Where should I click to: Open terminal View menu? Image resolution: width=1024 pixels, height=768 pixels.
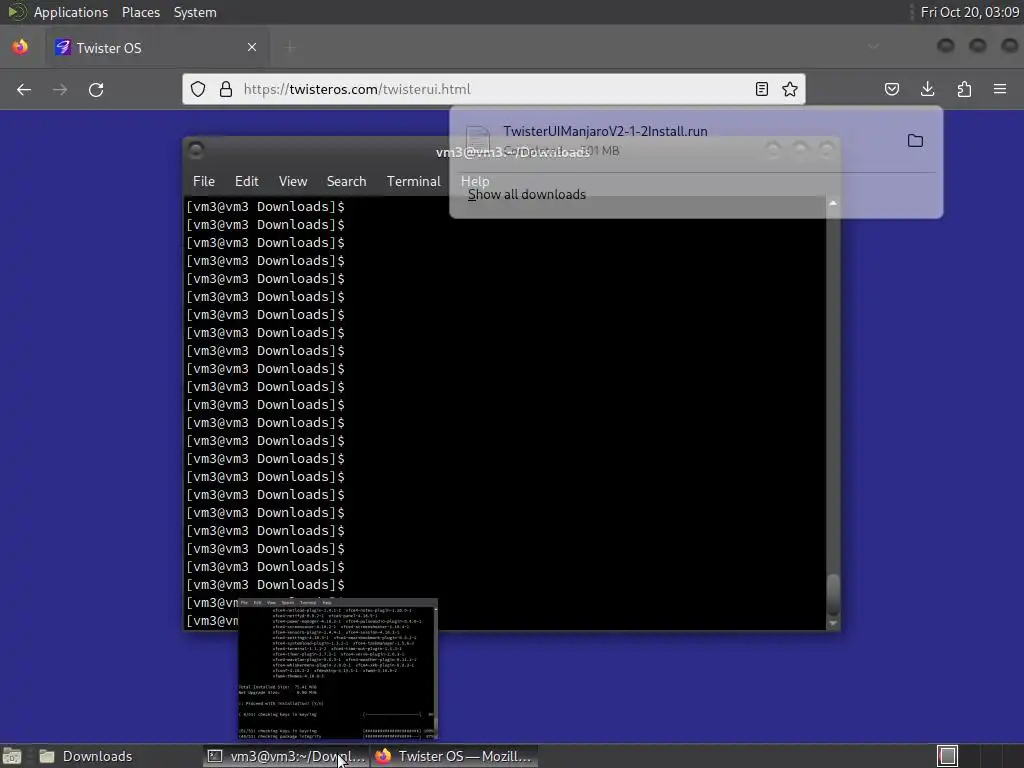click(x=293, y=182)
